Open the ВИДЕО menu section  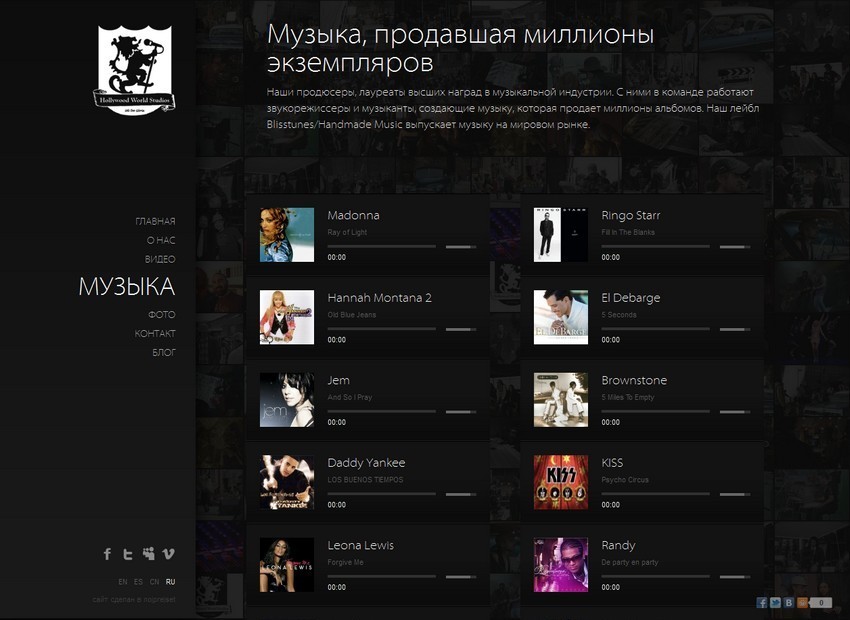(160, 259)
